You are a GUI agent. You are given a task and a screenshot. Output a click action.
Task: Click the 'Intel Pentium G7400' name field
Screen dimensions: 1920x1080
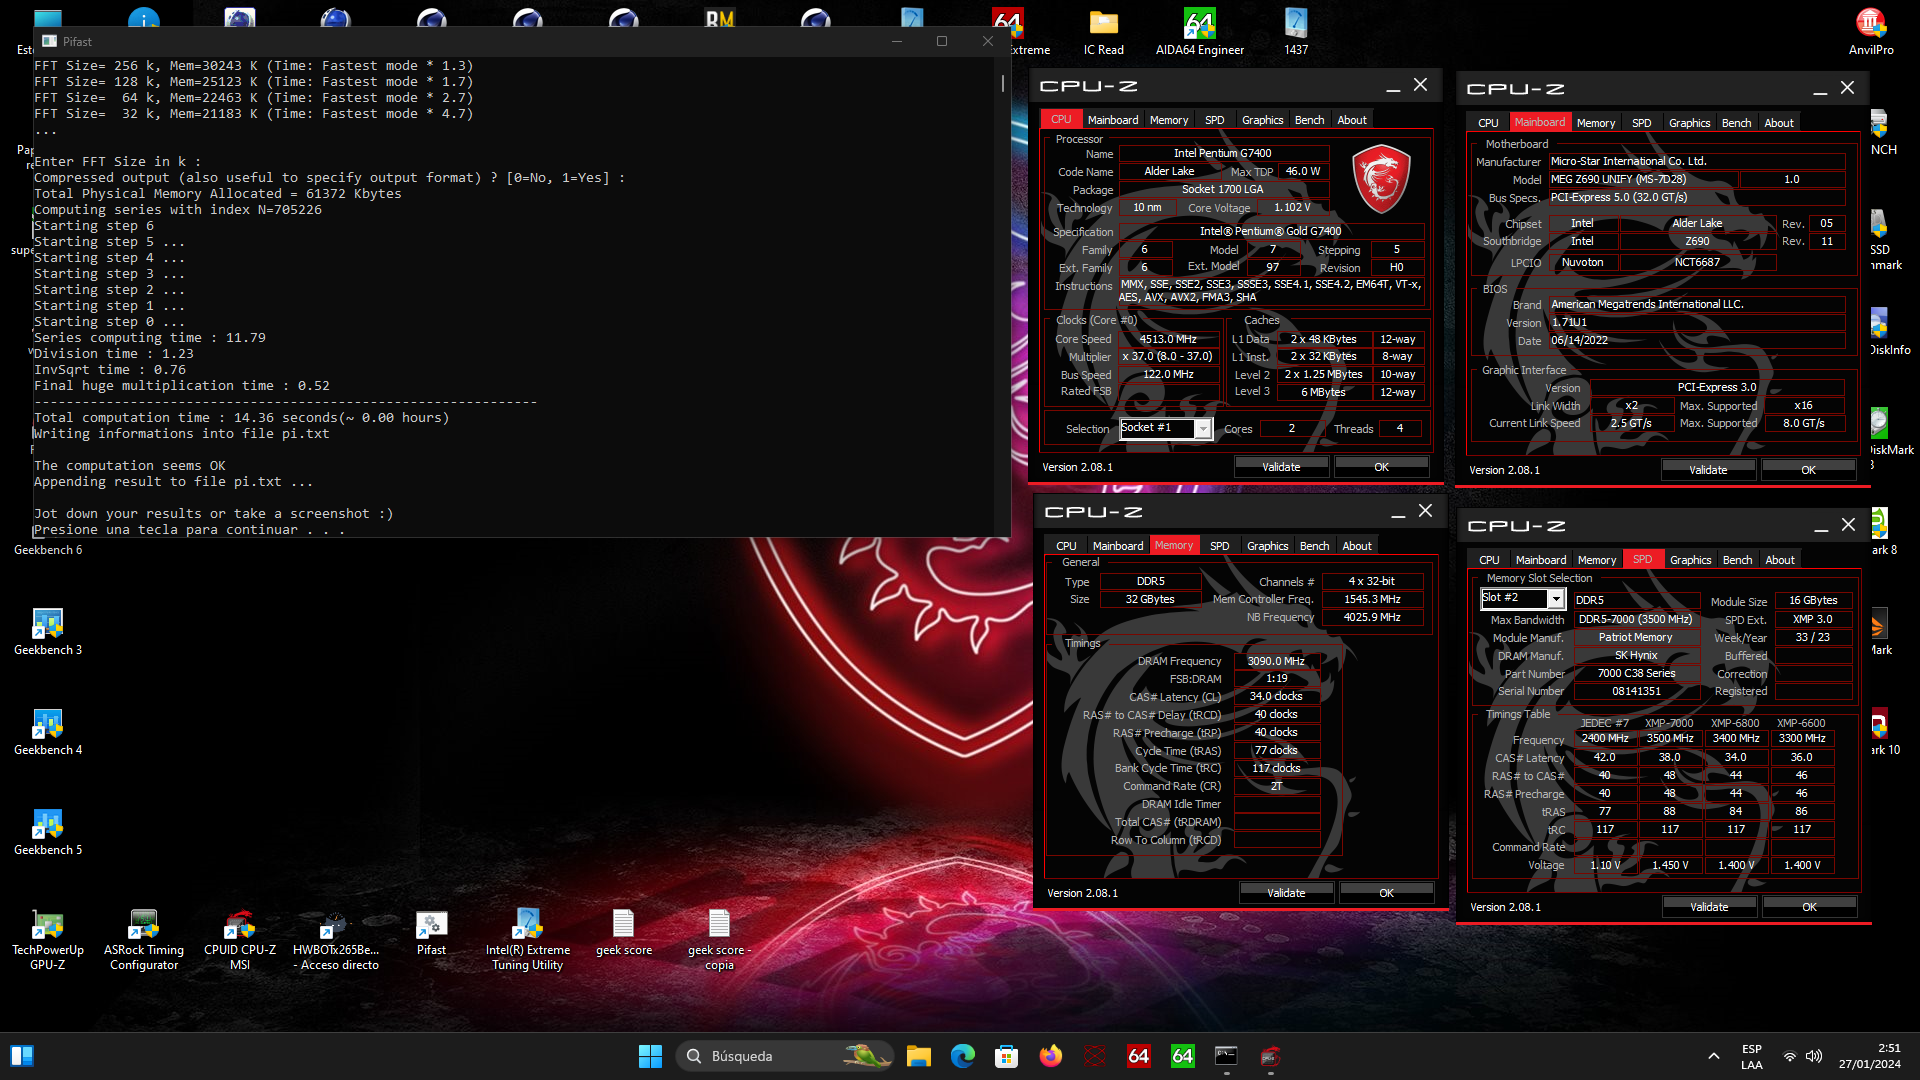[1223, 154]
